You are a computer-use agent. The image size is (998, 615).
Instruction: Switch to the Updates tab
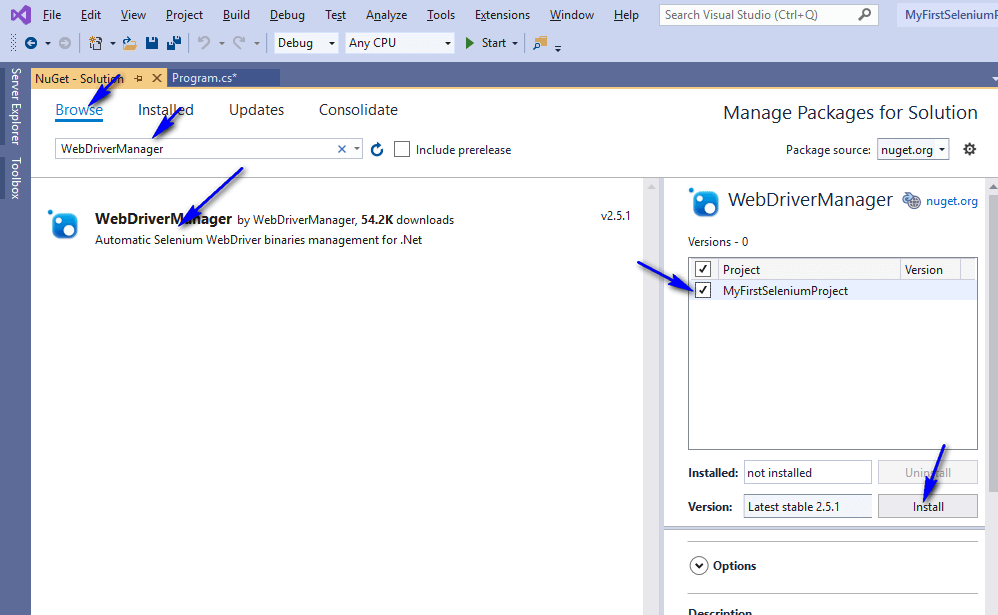pyautogui.click(x=257, y=110)
